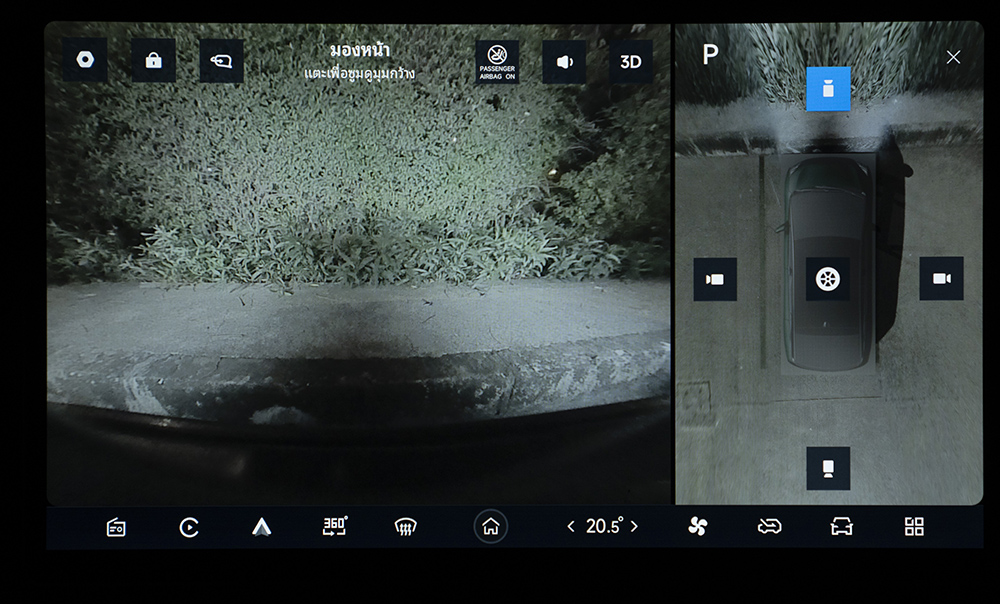Launch Android Auto from the dock
The height and width of the screenshot is (604, 1000).
click(261, 527)
